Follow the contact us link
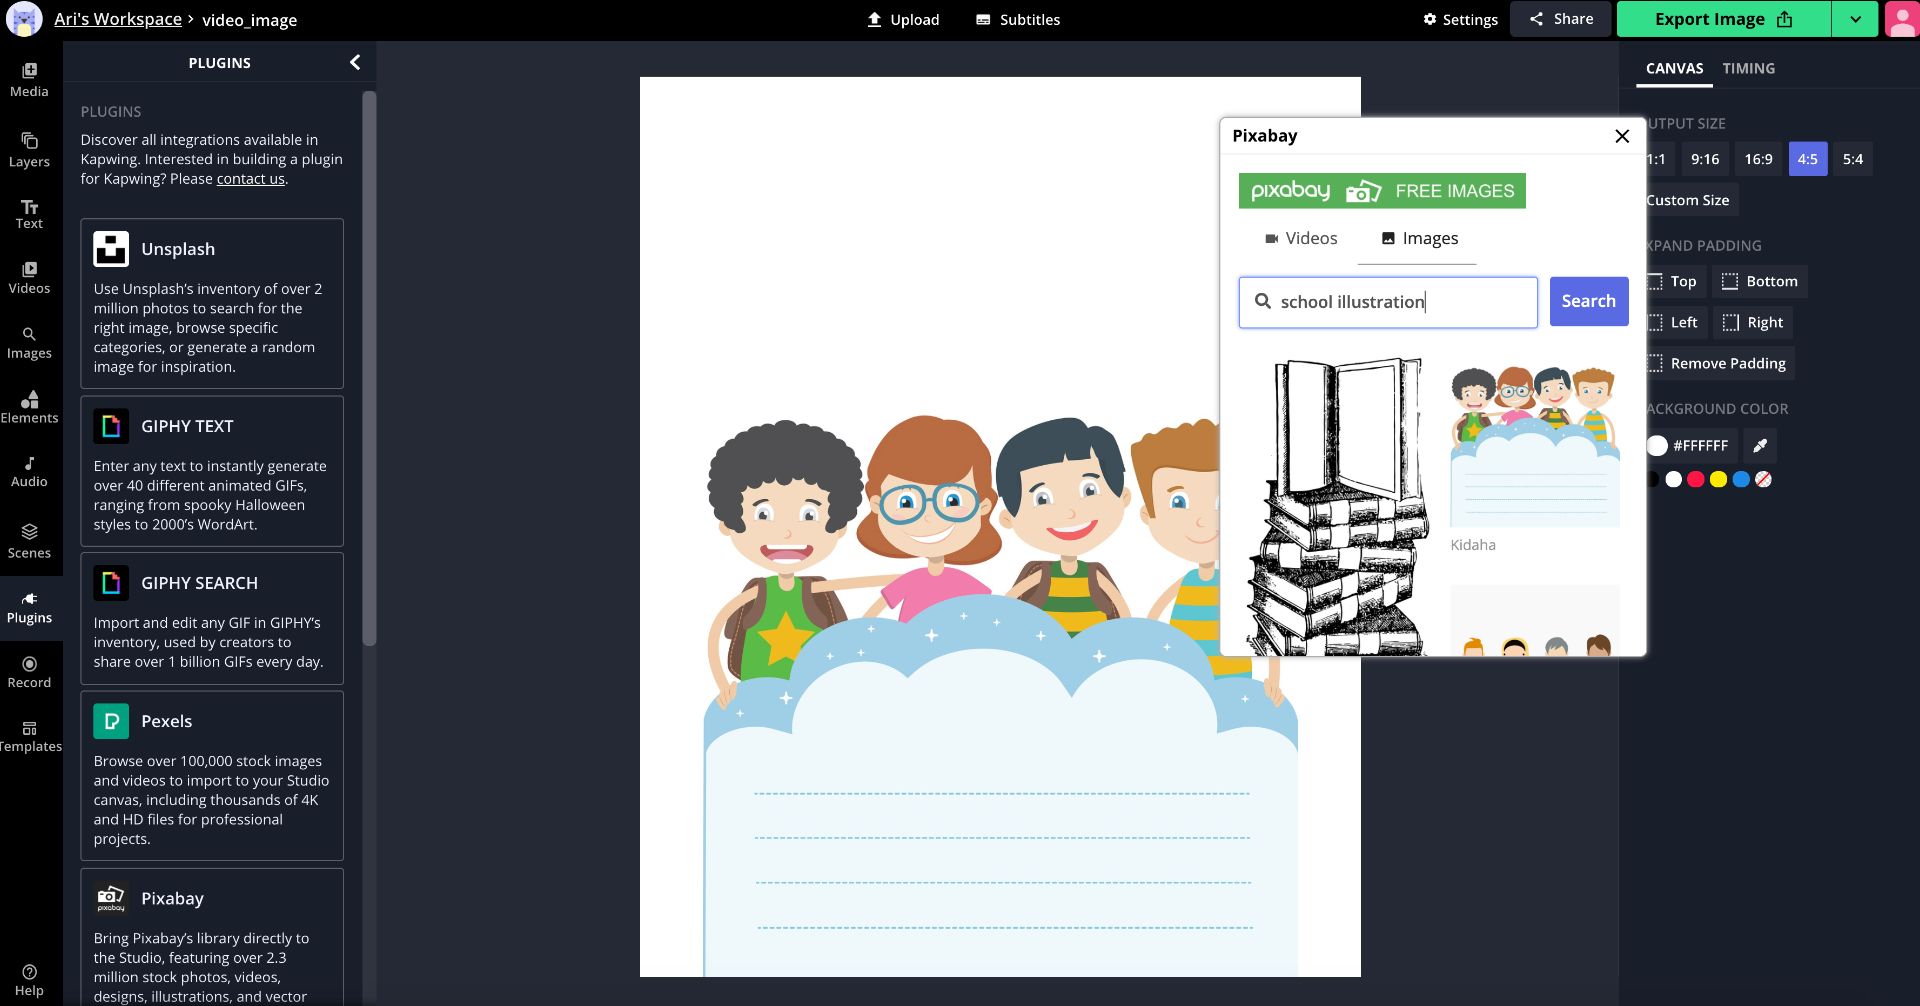Viewport: 1920px width, 1006px height. [250, 179]
